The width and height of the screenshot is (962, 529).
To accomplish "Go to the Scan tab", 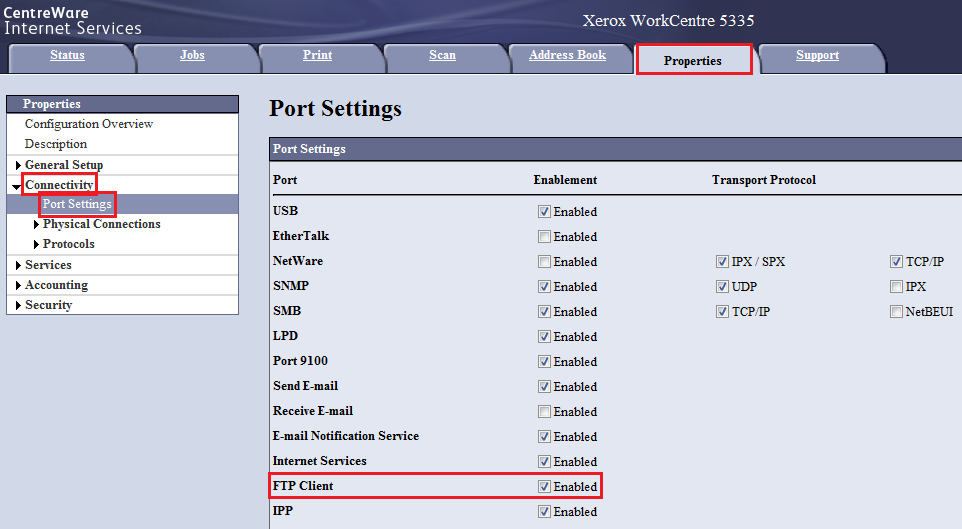I will [442, 56].
